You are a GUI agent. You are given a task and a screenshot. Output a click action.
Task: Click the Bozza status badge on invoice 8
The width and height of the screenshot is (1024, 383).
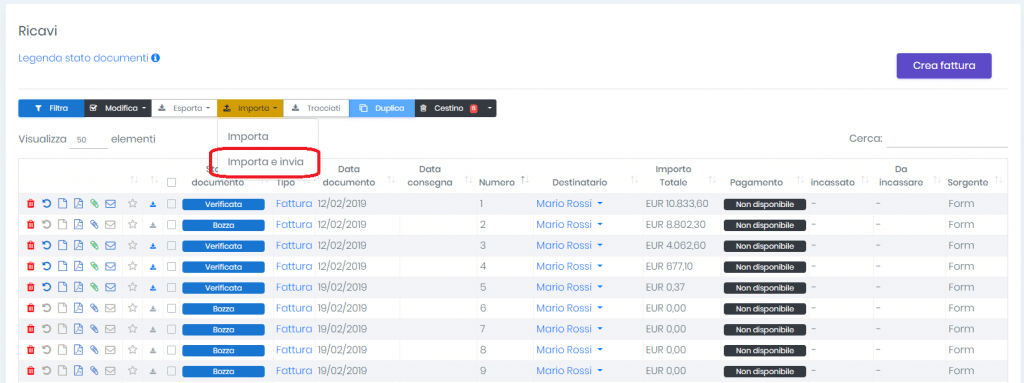point(223,350)
